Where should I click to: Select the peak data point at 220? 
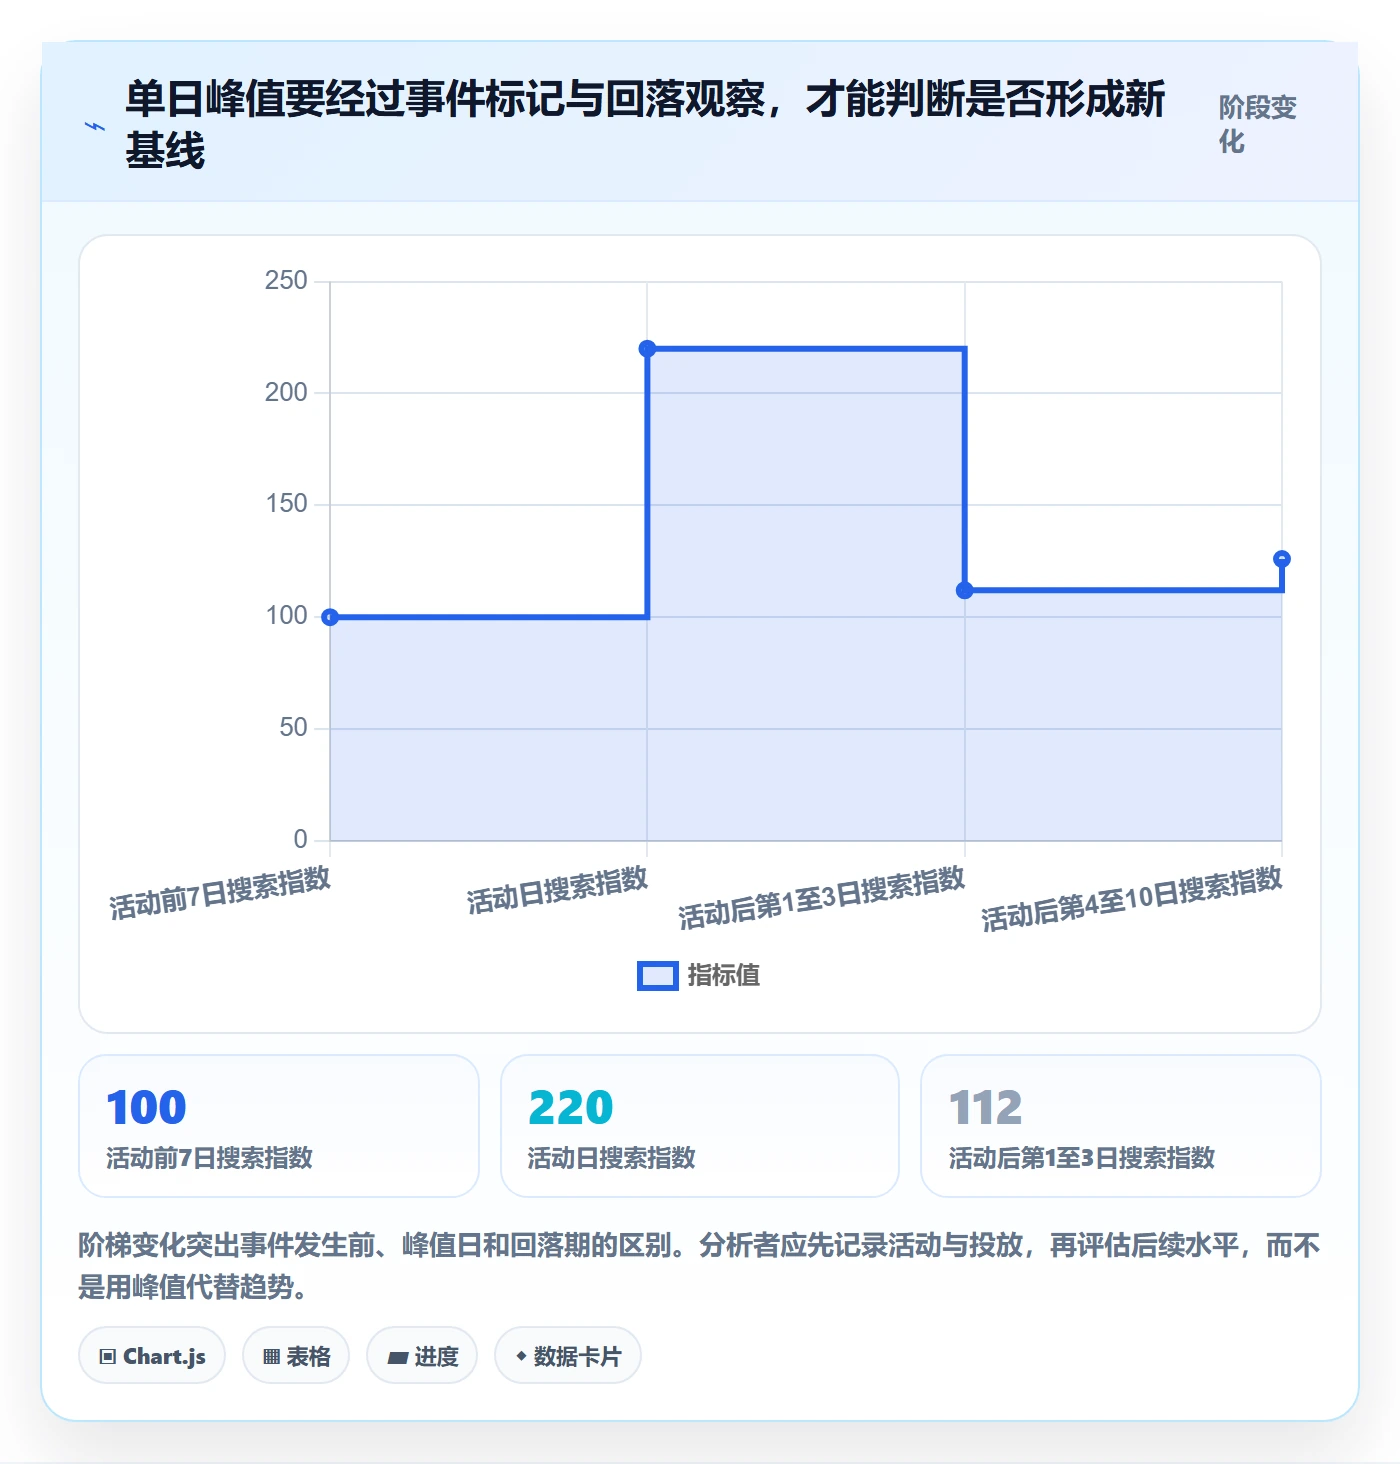(647, 349)
